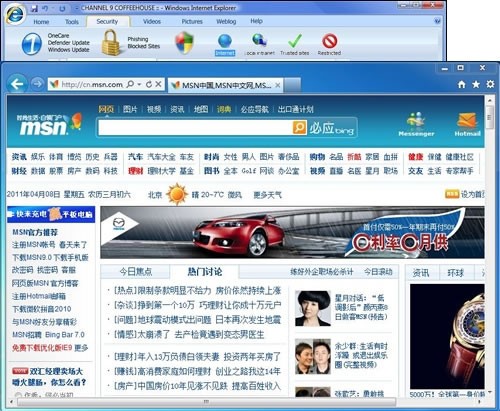
Task: Open a new blank tab
Action: pos(292,85)
